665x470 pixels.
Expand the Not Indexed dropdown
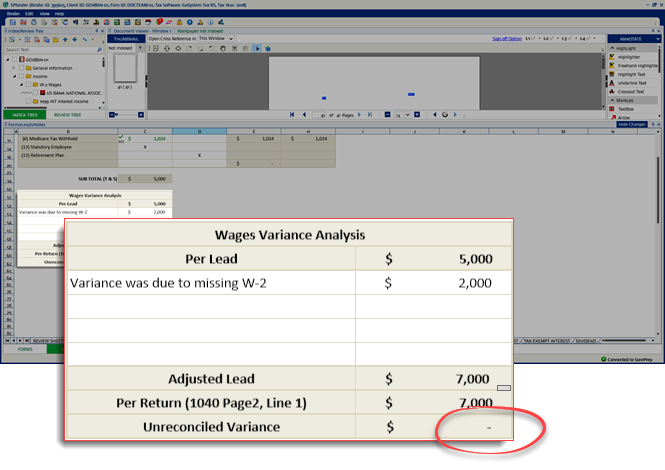133,47
